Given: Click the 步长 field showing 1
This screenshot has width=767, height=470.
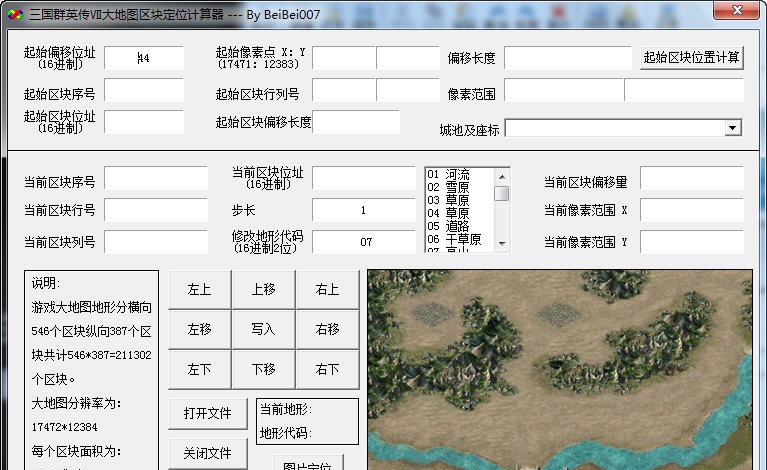Looking at the screenshot, I should (364, 210).
